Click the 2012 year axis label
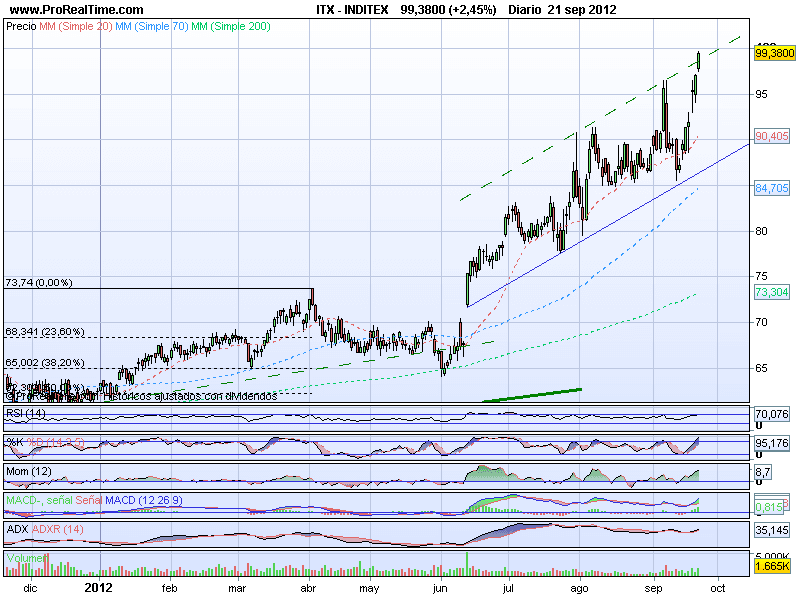 [98, 588]
